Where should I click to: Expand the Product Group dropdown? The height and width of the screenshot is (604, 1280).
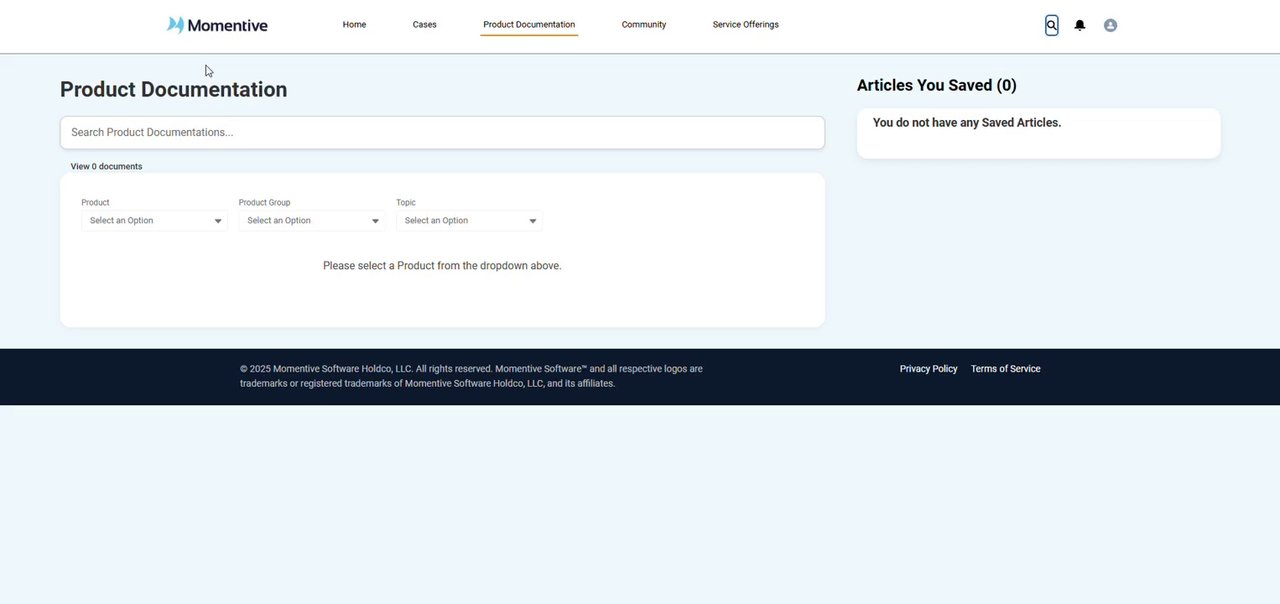(312, 220)
